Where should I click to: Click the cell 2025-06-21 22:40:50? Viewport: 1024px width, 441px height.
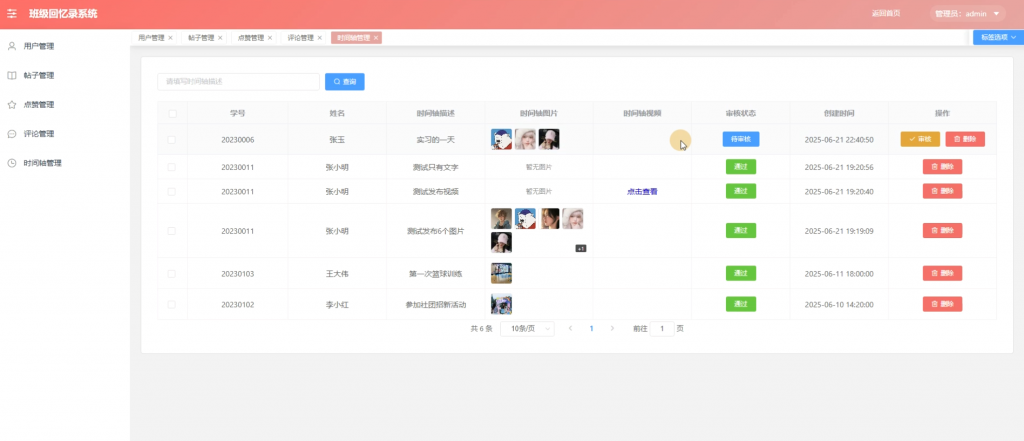(x=839, y=140)
